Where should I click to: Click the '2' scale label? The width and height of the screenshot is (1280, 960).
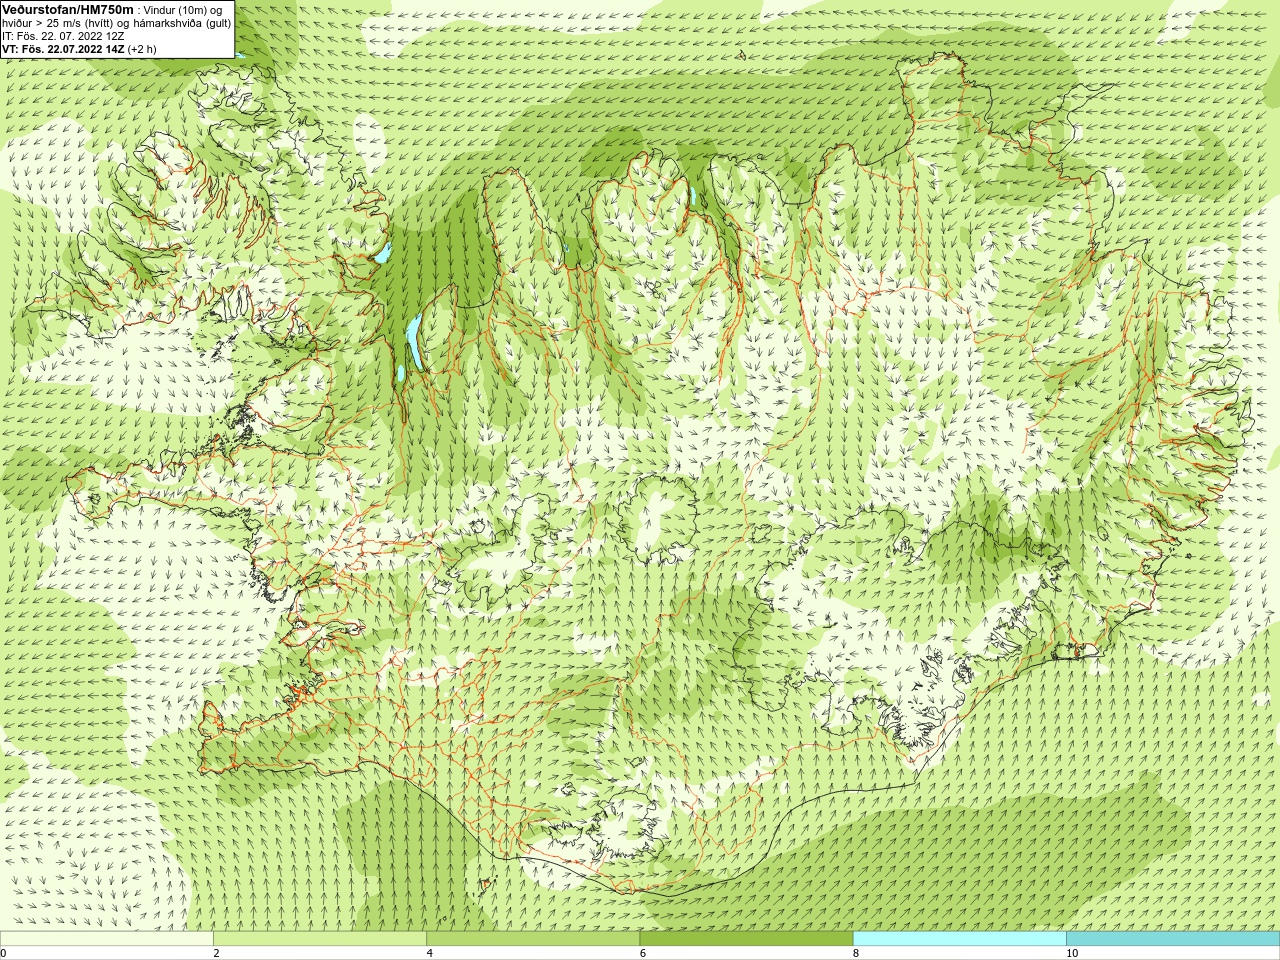(x=216, y=953)
